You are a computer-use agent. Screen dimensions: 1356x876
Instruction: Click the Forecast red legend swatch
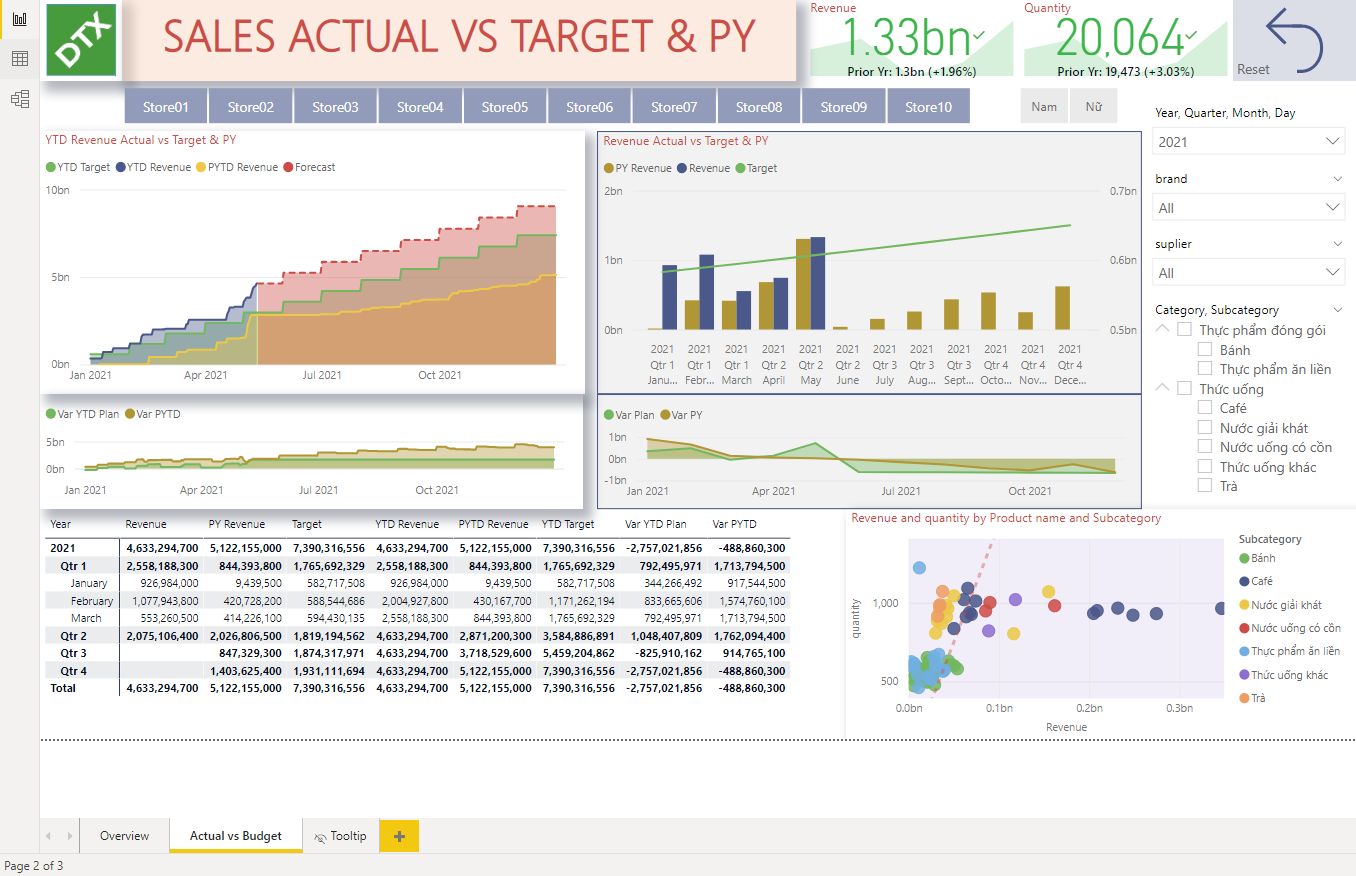289,167
